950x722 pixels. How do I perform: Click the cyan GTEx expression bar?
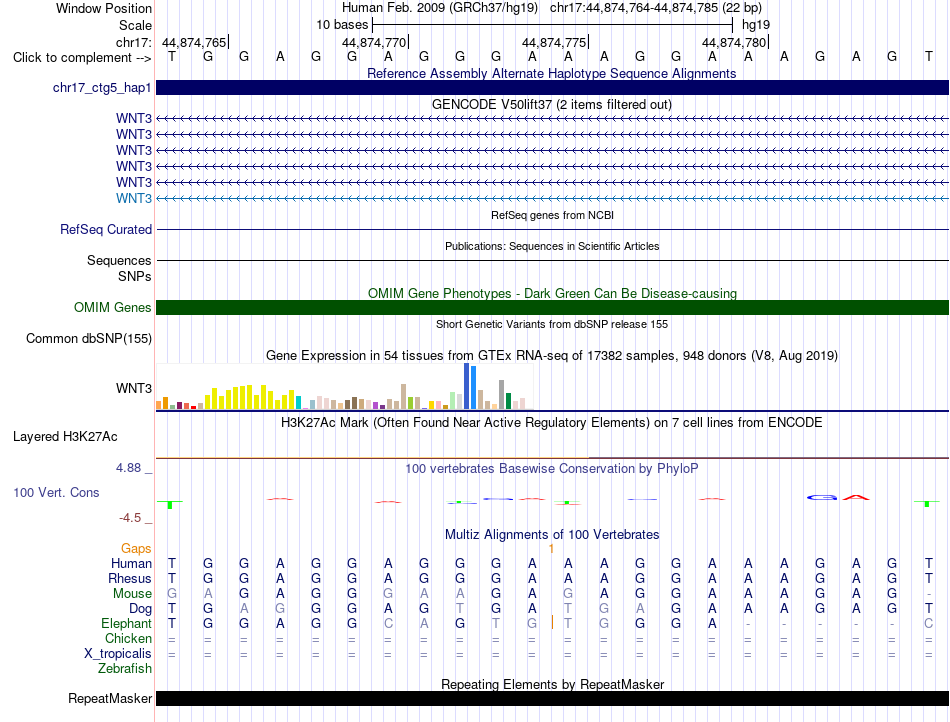click(x=298, y=403)
